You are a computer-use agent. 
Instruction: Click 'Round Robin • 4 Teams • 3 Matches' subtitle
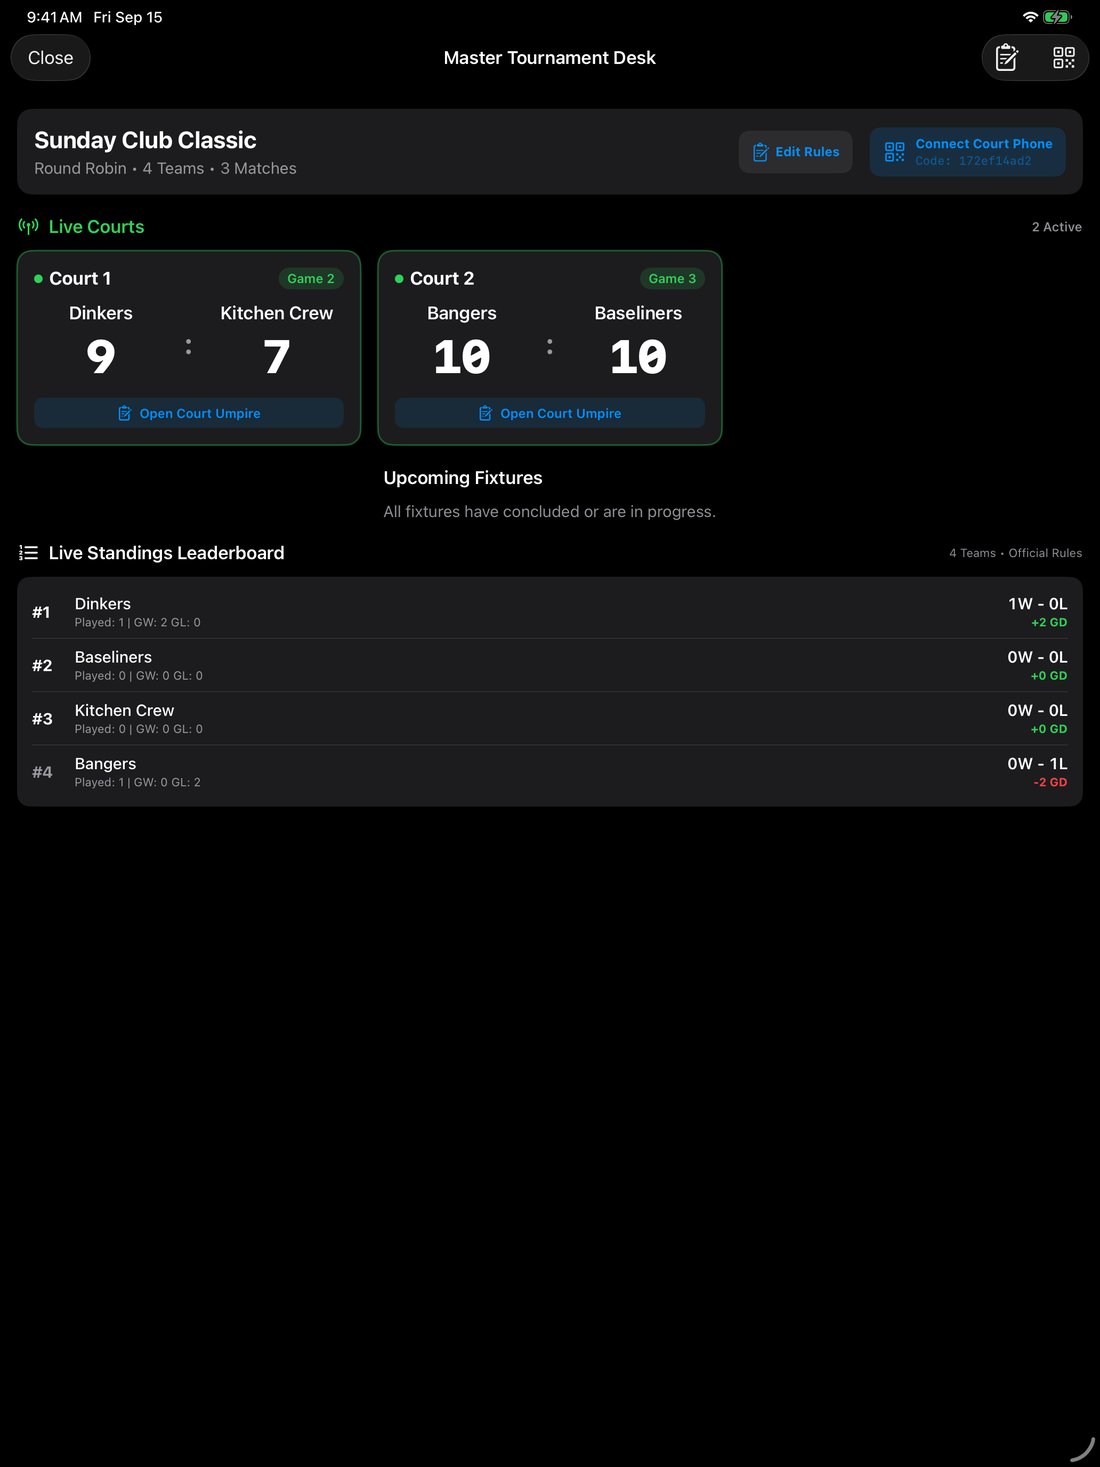pyautogui.click(x=165, y=168)
